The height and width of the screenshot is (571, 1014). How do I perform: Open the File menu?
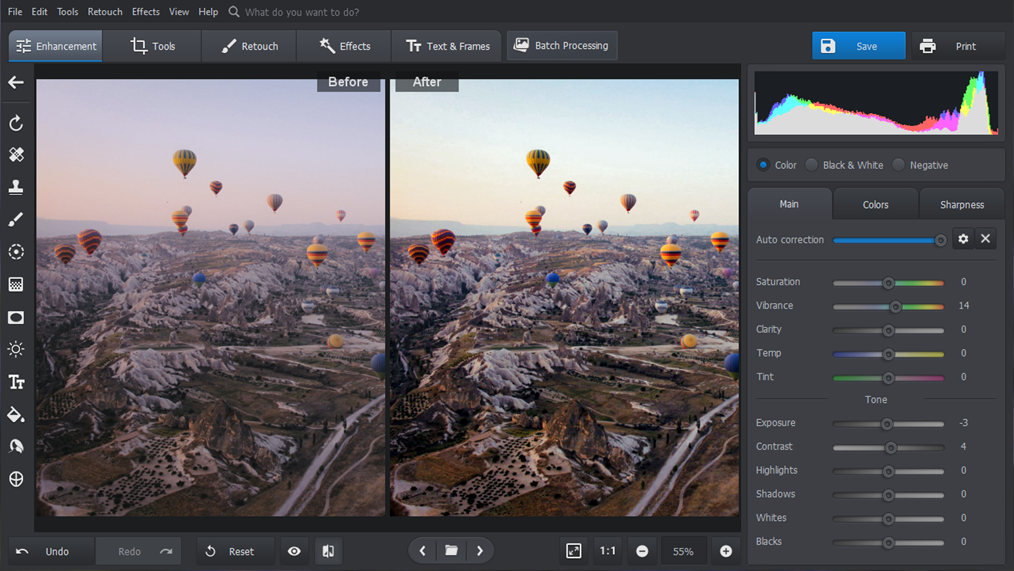(x=15, y=12)
